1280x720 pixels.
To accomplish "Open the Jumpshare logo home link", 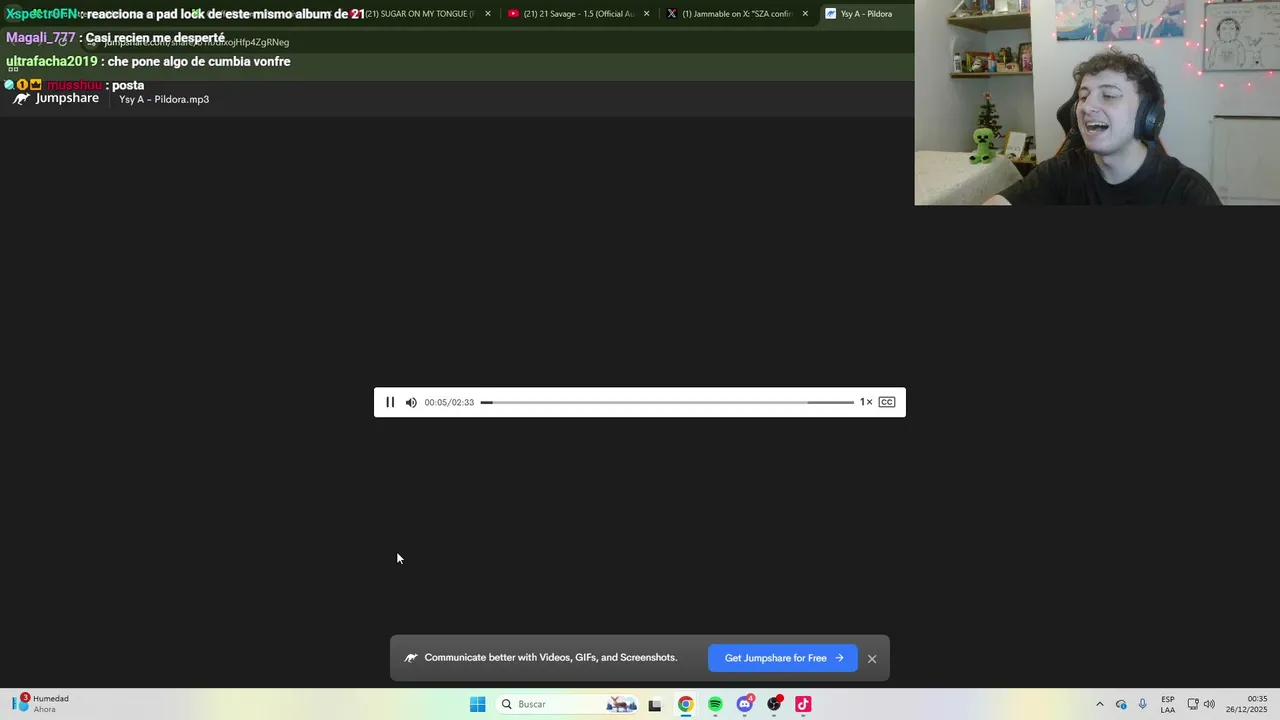I will pyautogui.click(x=56, y=98).
